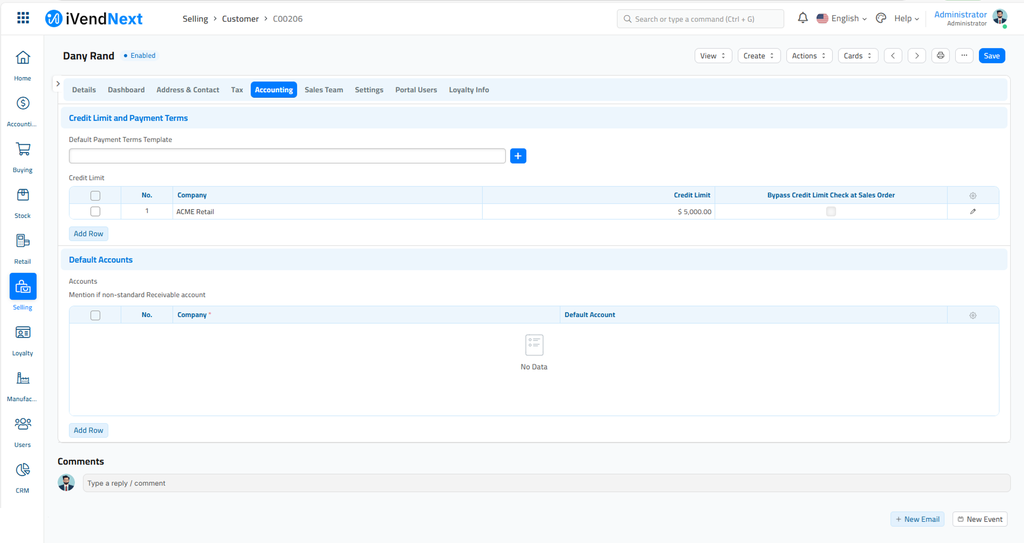Click the print icon button
1024x543 pixels.
[940, 56]
